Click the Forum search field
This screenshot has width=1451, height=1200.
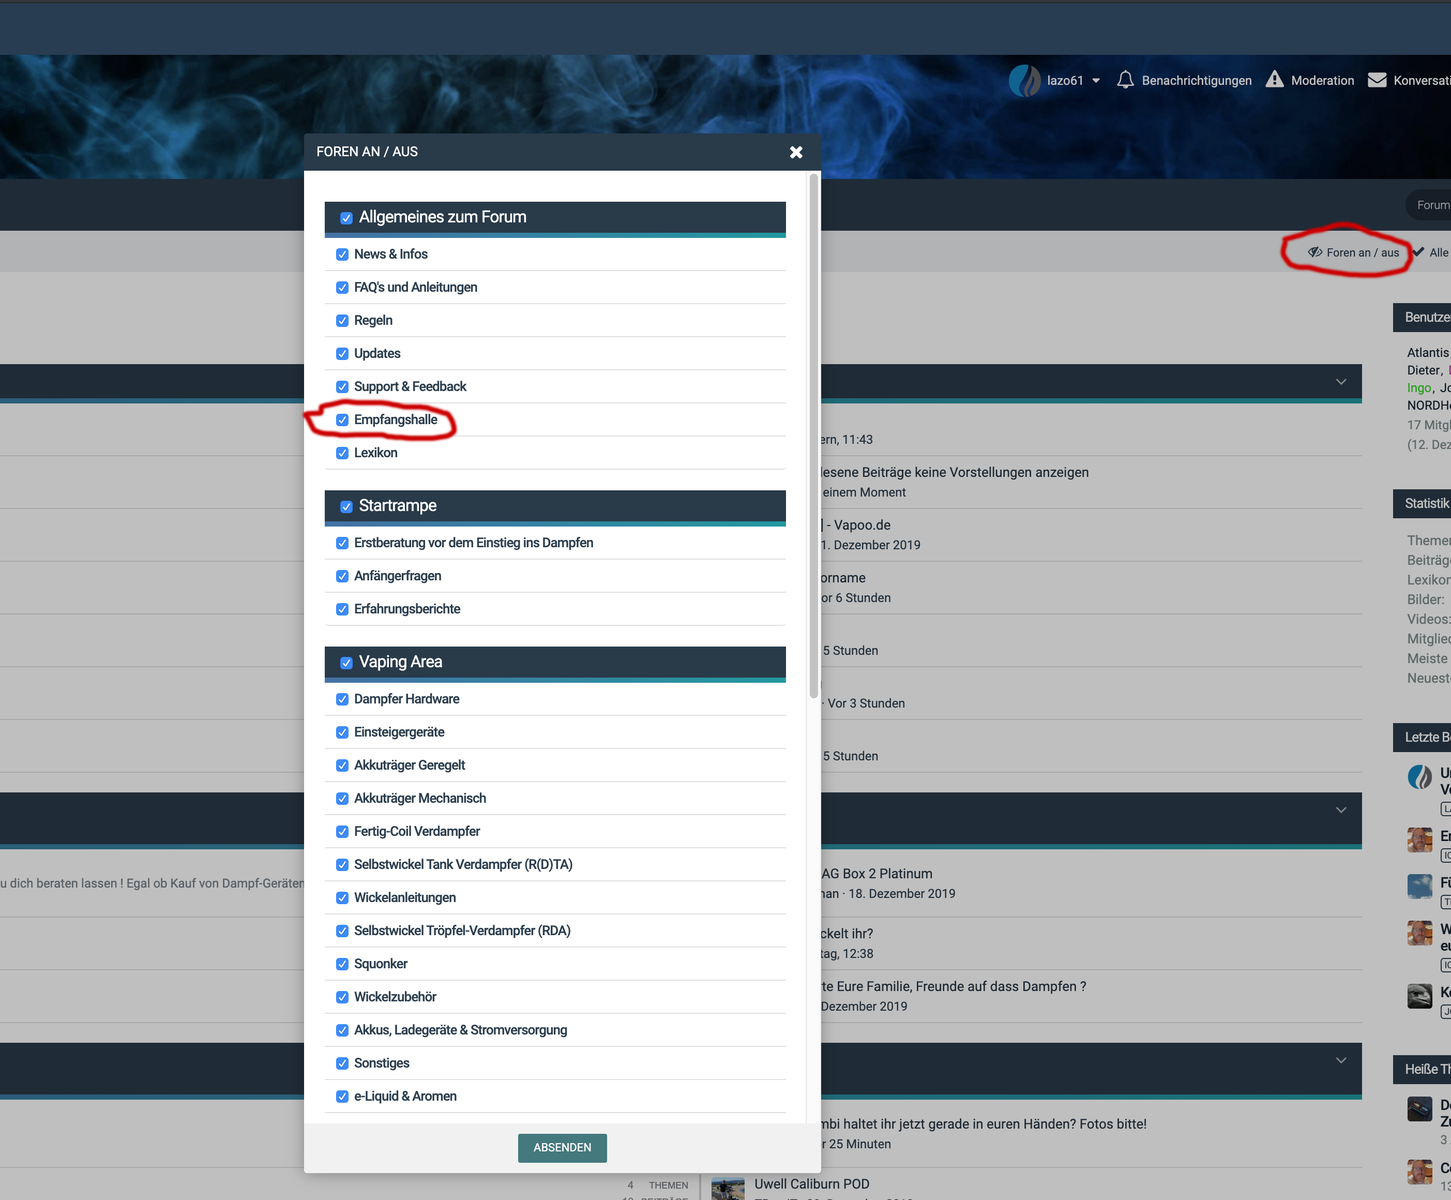click(x=1431, y=205)
